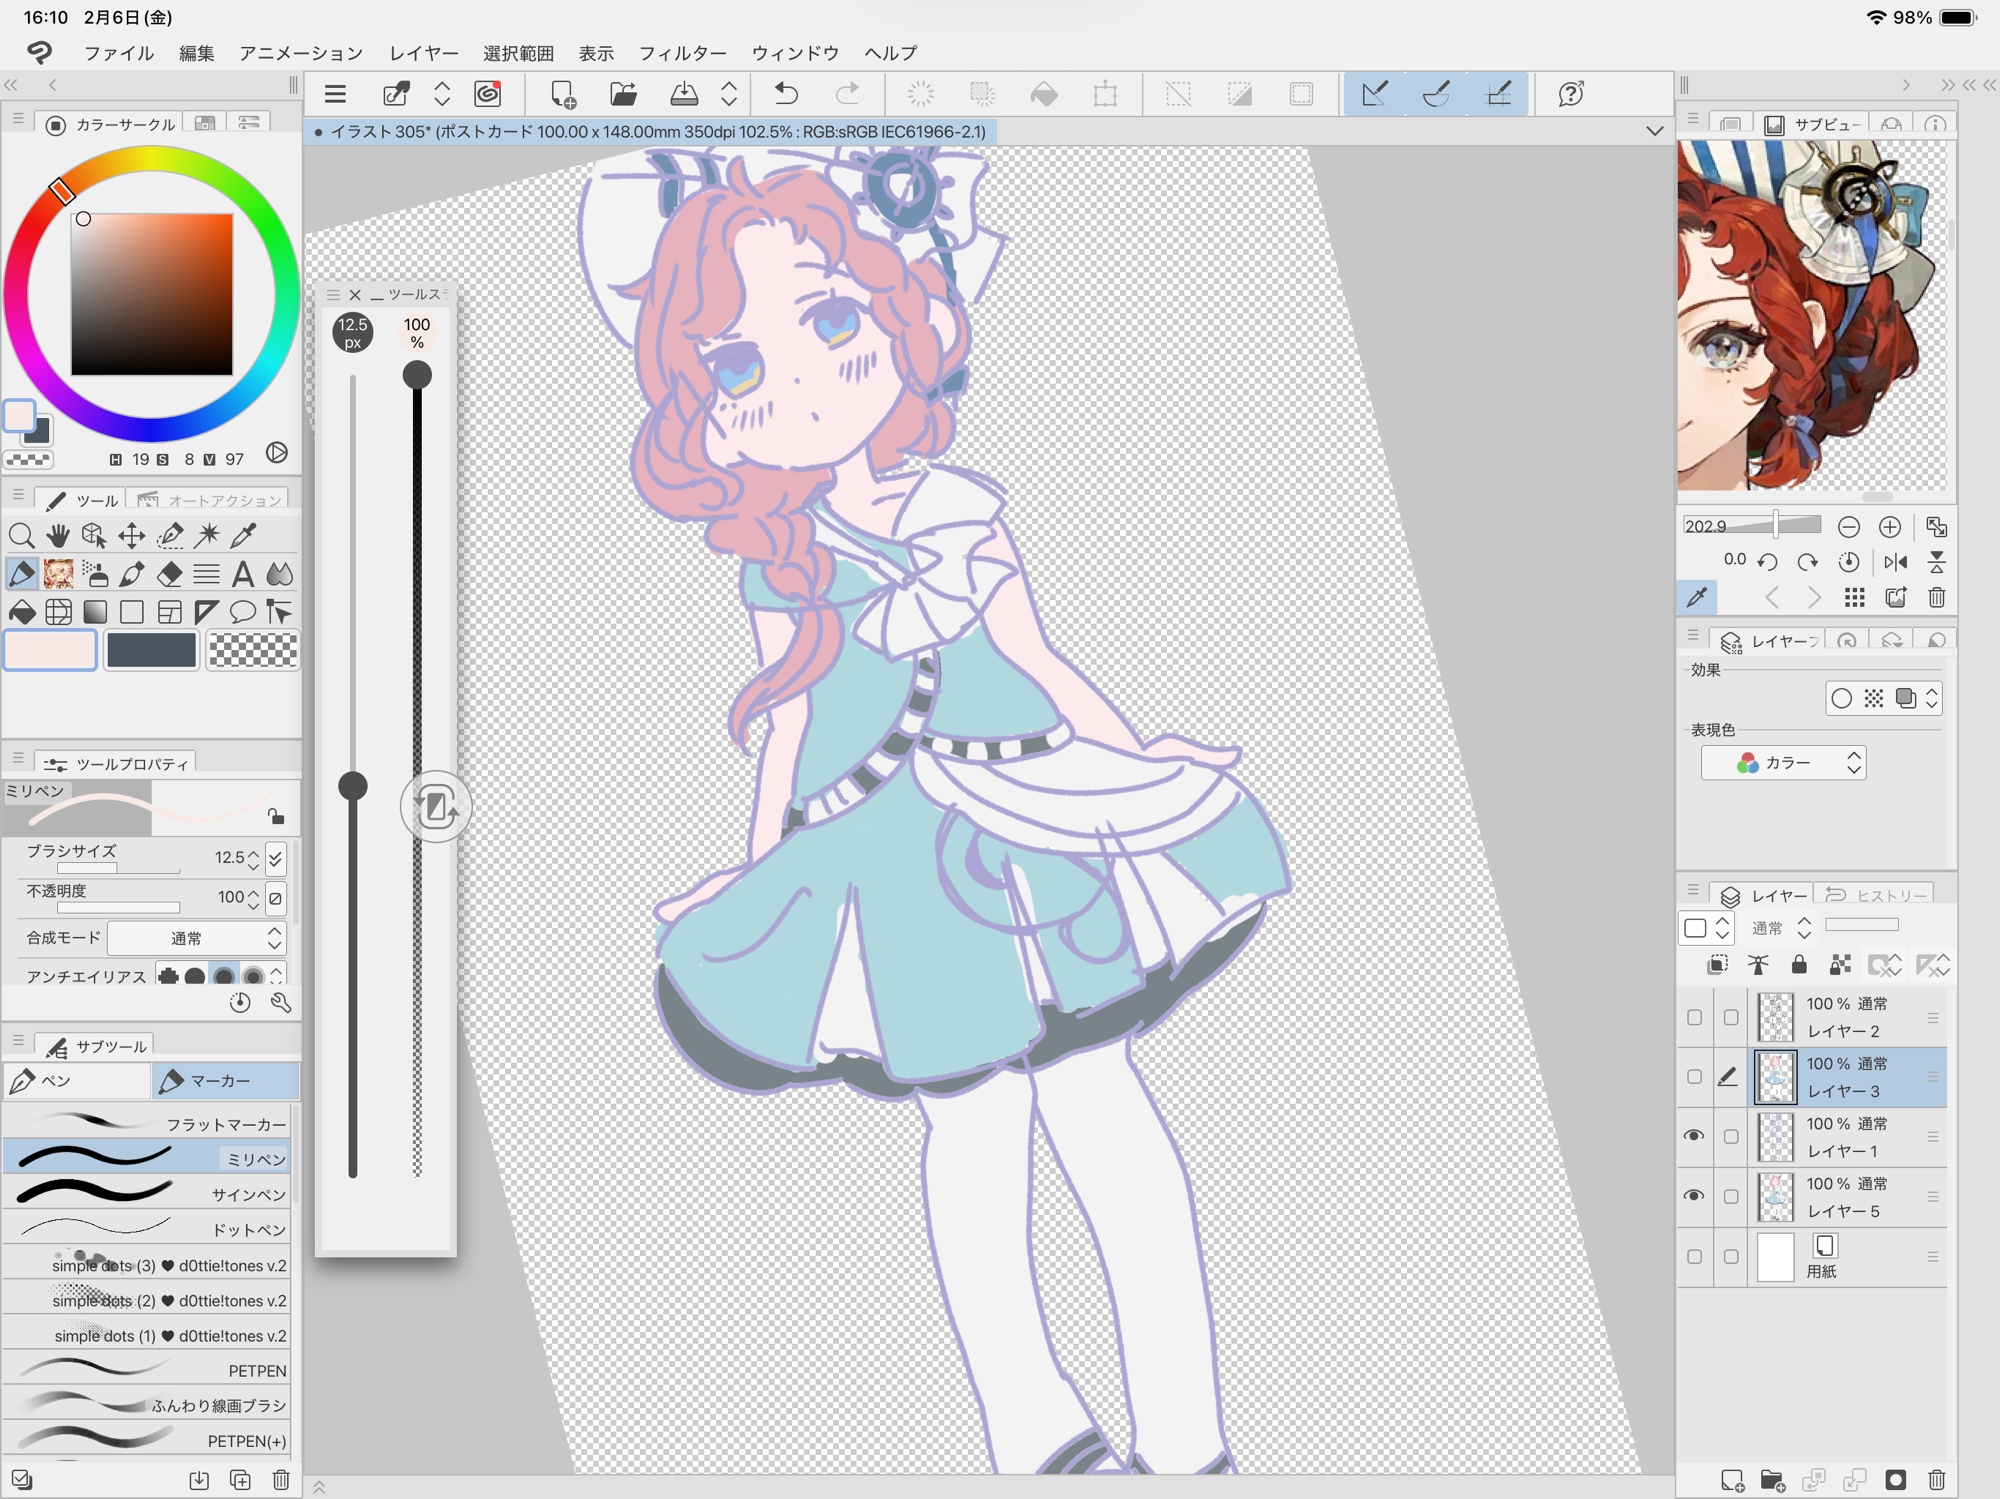
Task: Select the Fill bucket tool
Action: [22, 612]
